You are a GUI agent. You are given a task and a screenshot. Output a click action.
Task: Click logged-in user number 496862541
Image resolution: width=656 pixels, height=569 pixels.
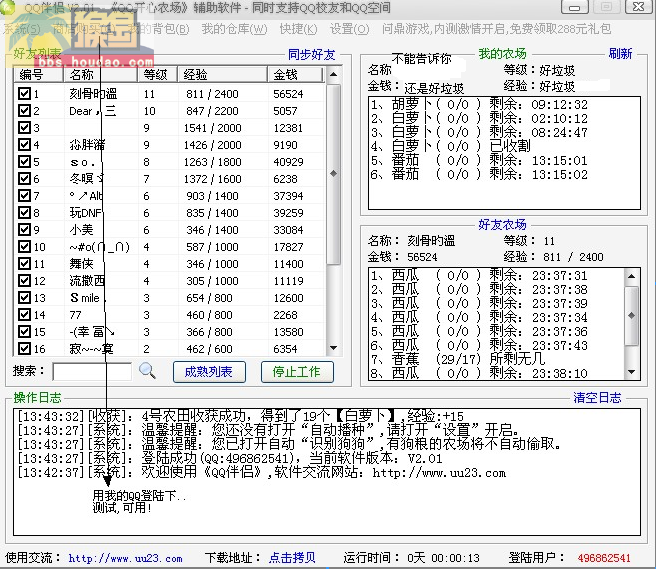604,558
